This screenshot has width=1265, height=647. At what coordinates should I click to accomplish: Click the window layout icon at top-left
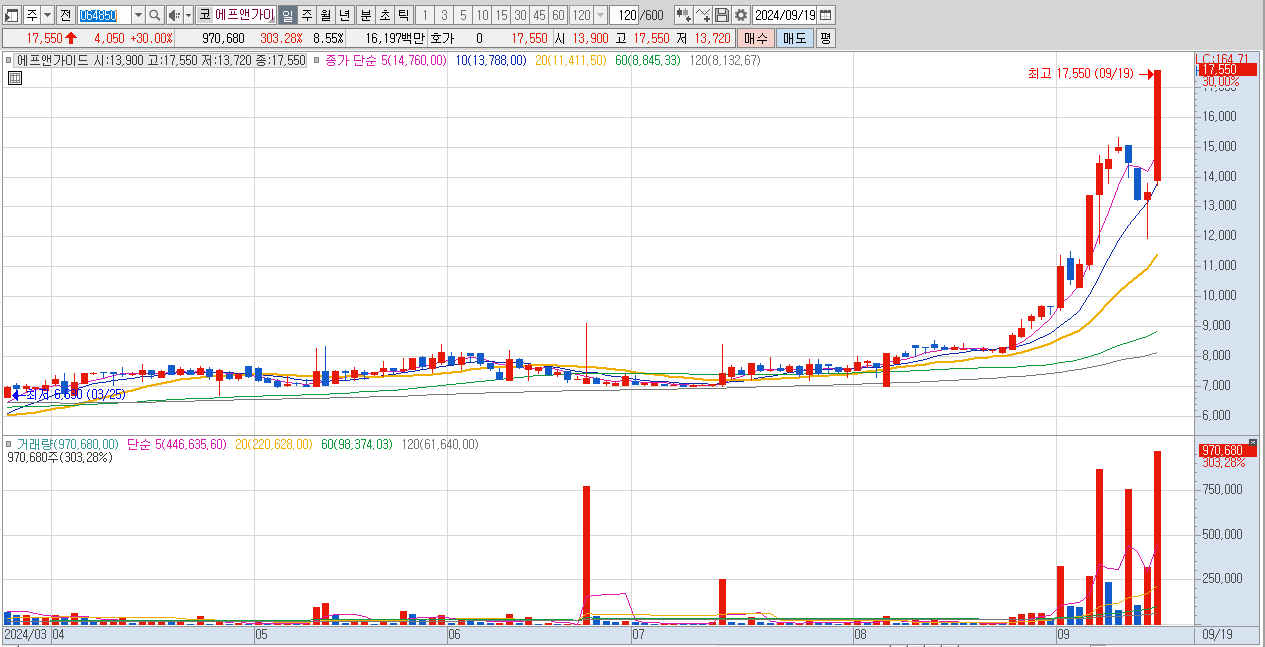point(11,15)
